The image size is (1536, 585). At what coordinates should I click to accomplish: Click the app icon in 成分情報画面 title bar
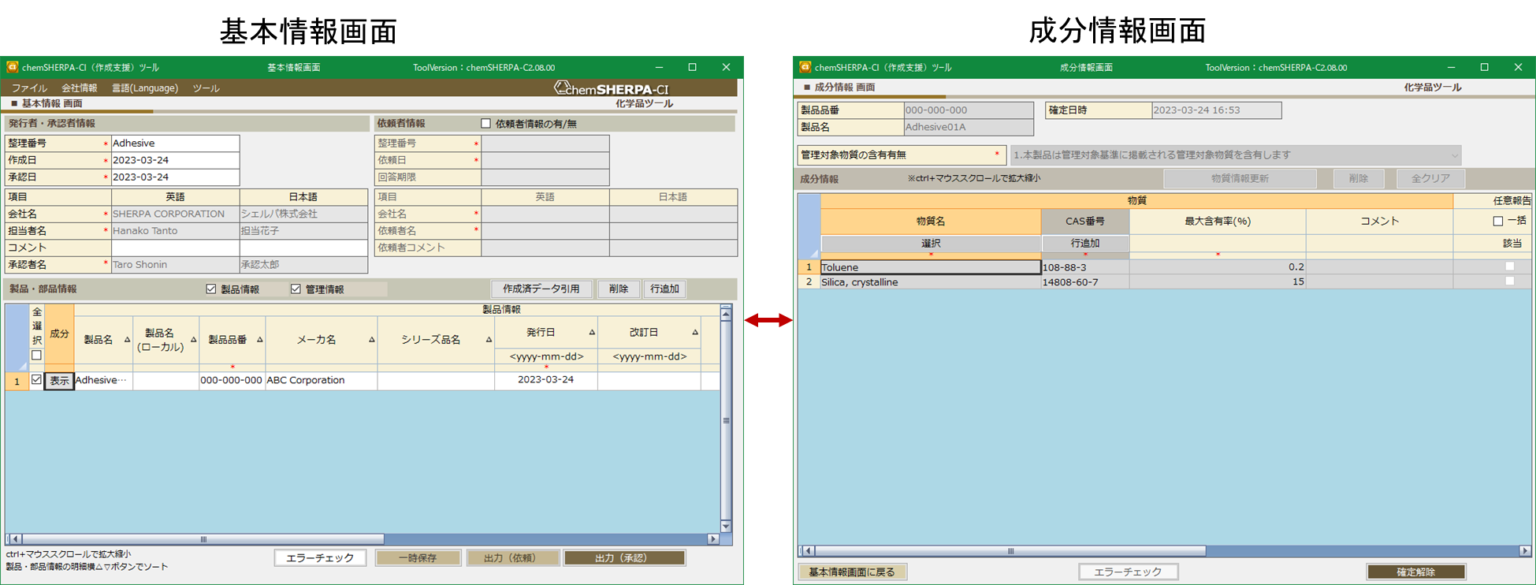(804, 67)
